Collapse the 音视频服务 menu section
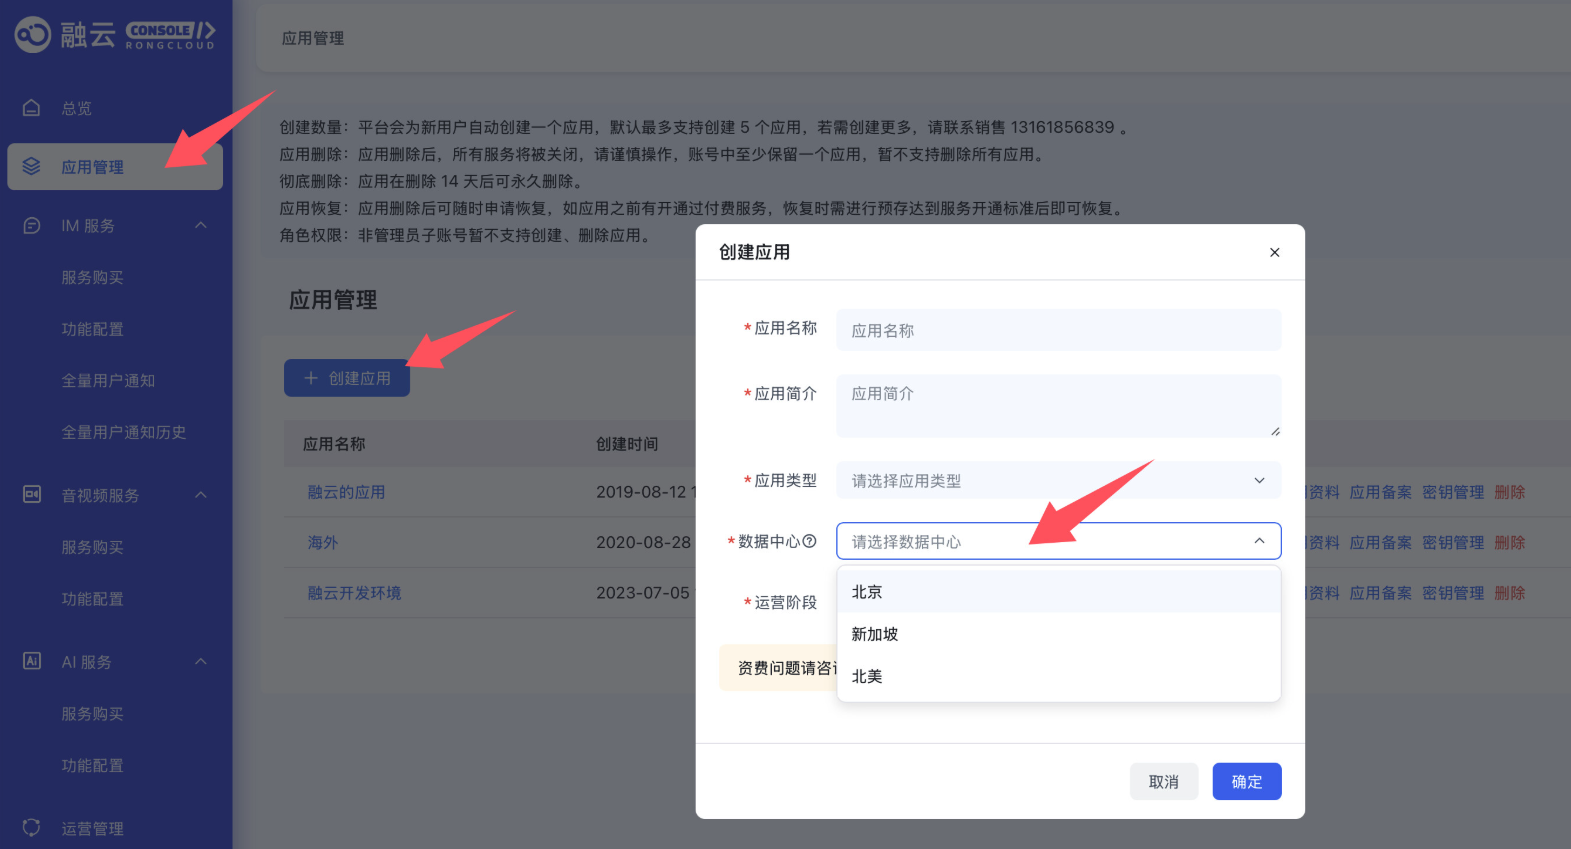1571x849 pixels. 201,495
